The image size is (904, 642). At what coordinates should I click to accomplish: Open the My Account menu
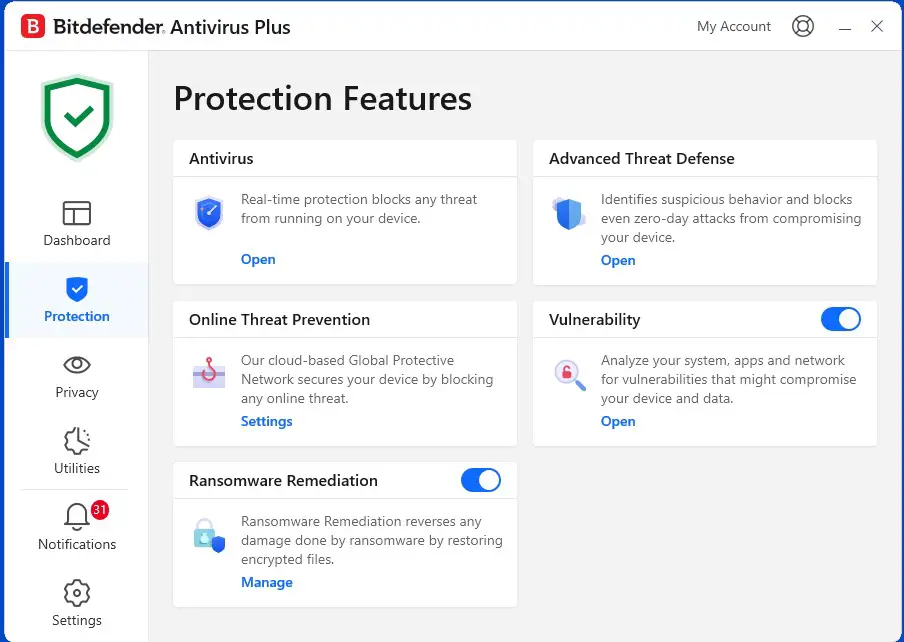coord(733,26)
